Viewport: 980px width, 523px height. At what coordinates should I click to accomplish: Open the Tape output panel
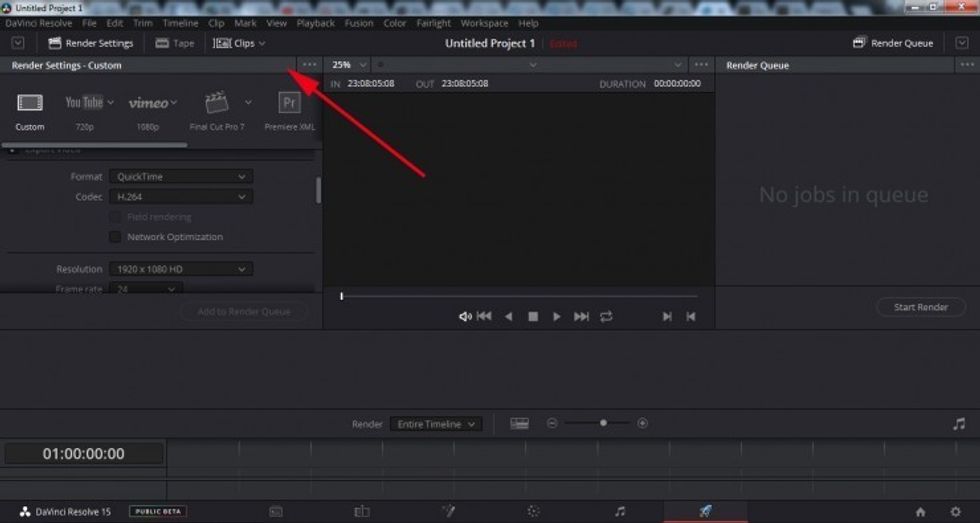(175, 43)
